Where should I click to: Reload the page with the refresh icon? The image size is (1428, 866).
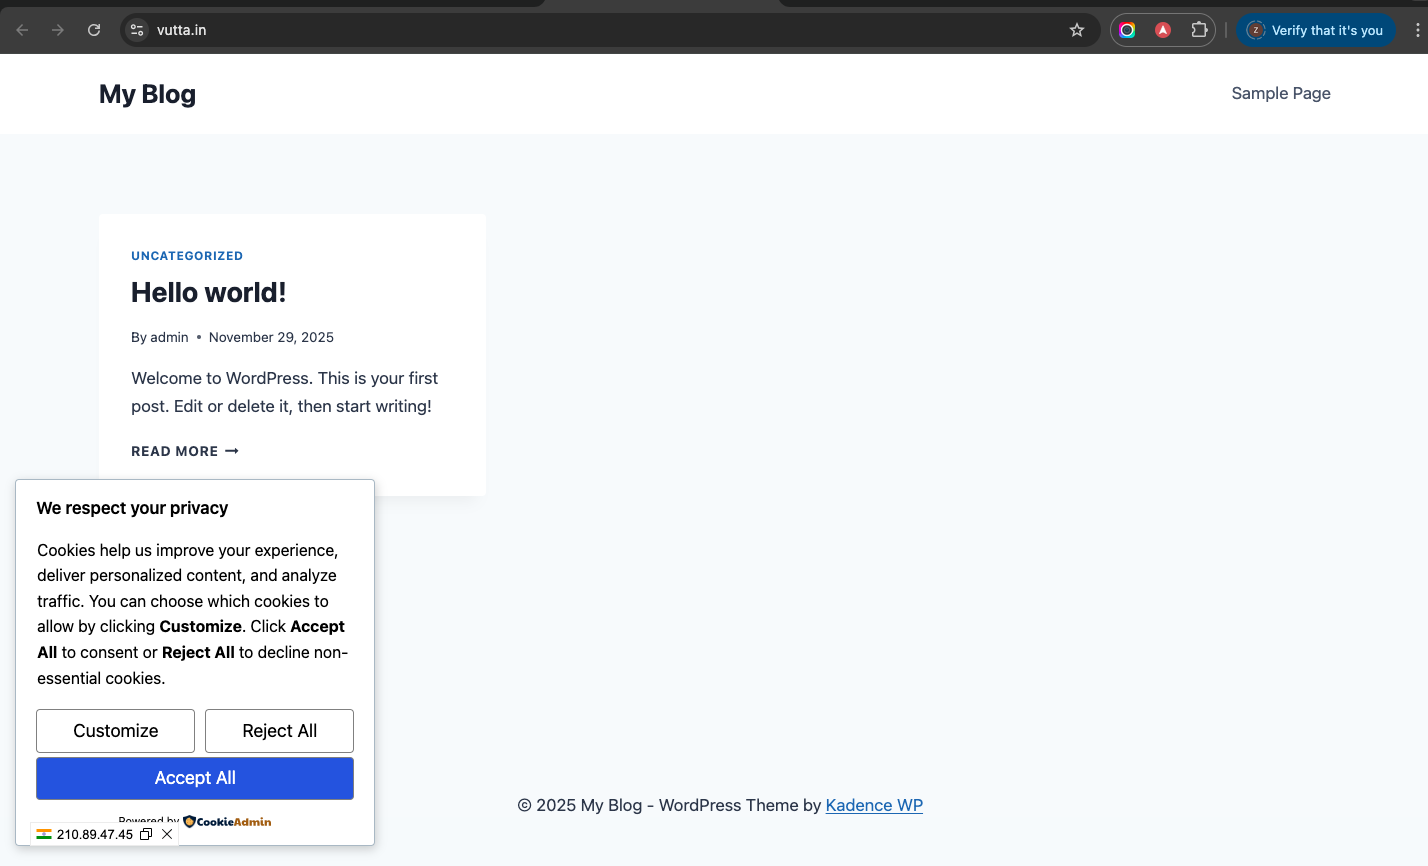(94, 30)
